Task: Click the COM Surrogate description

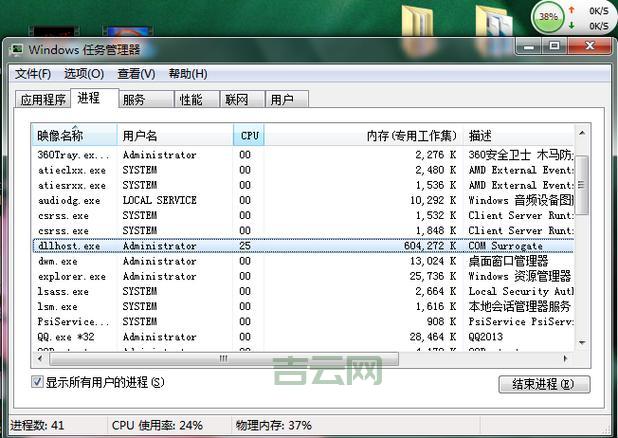Action: [x=505, y=246]
